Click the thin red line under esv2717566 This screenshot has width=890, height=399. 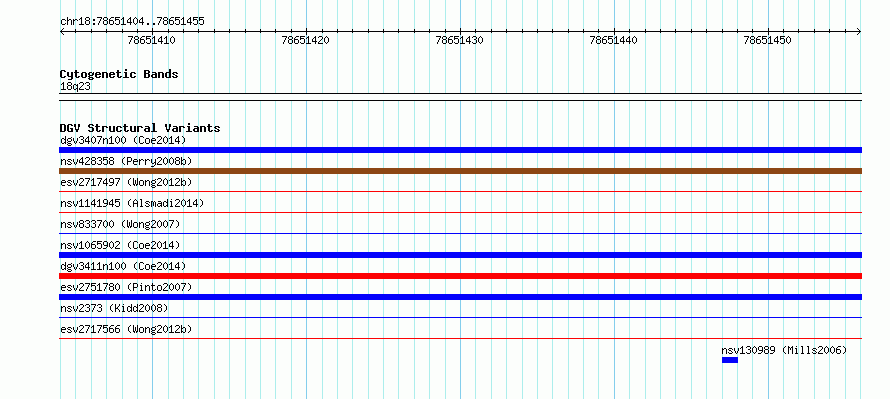point(460,339)
